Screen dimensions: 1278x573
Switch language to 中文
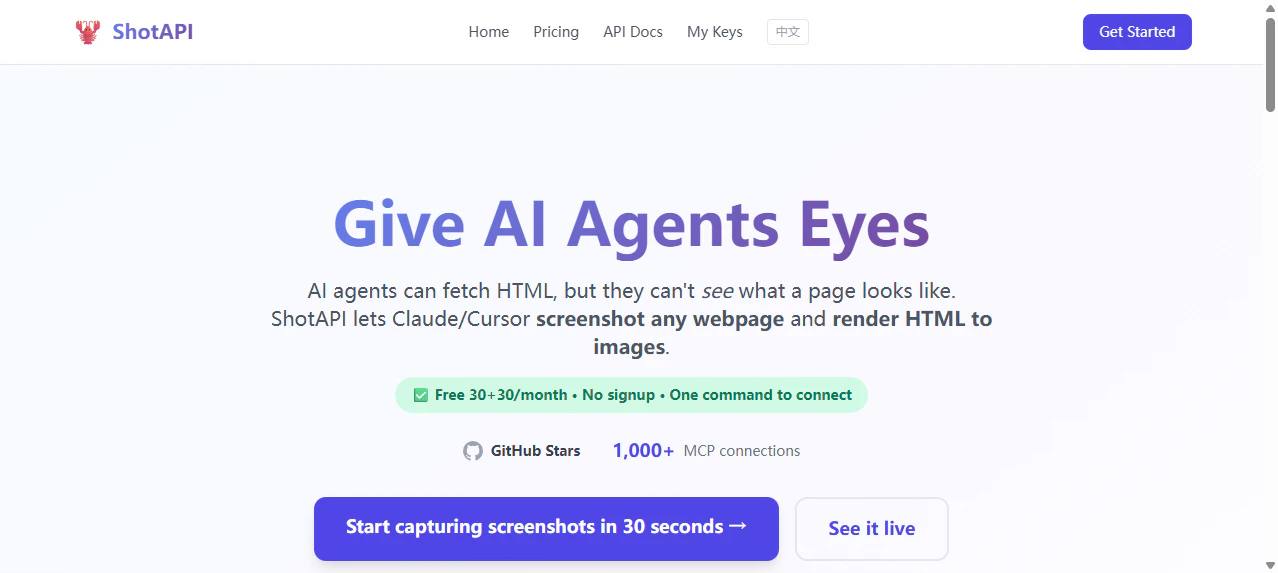[788, 32]
